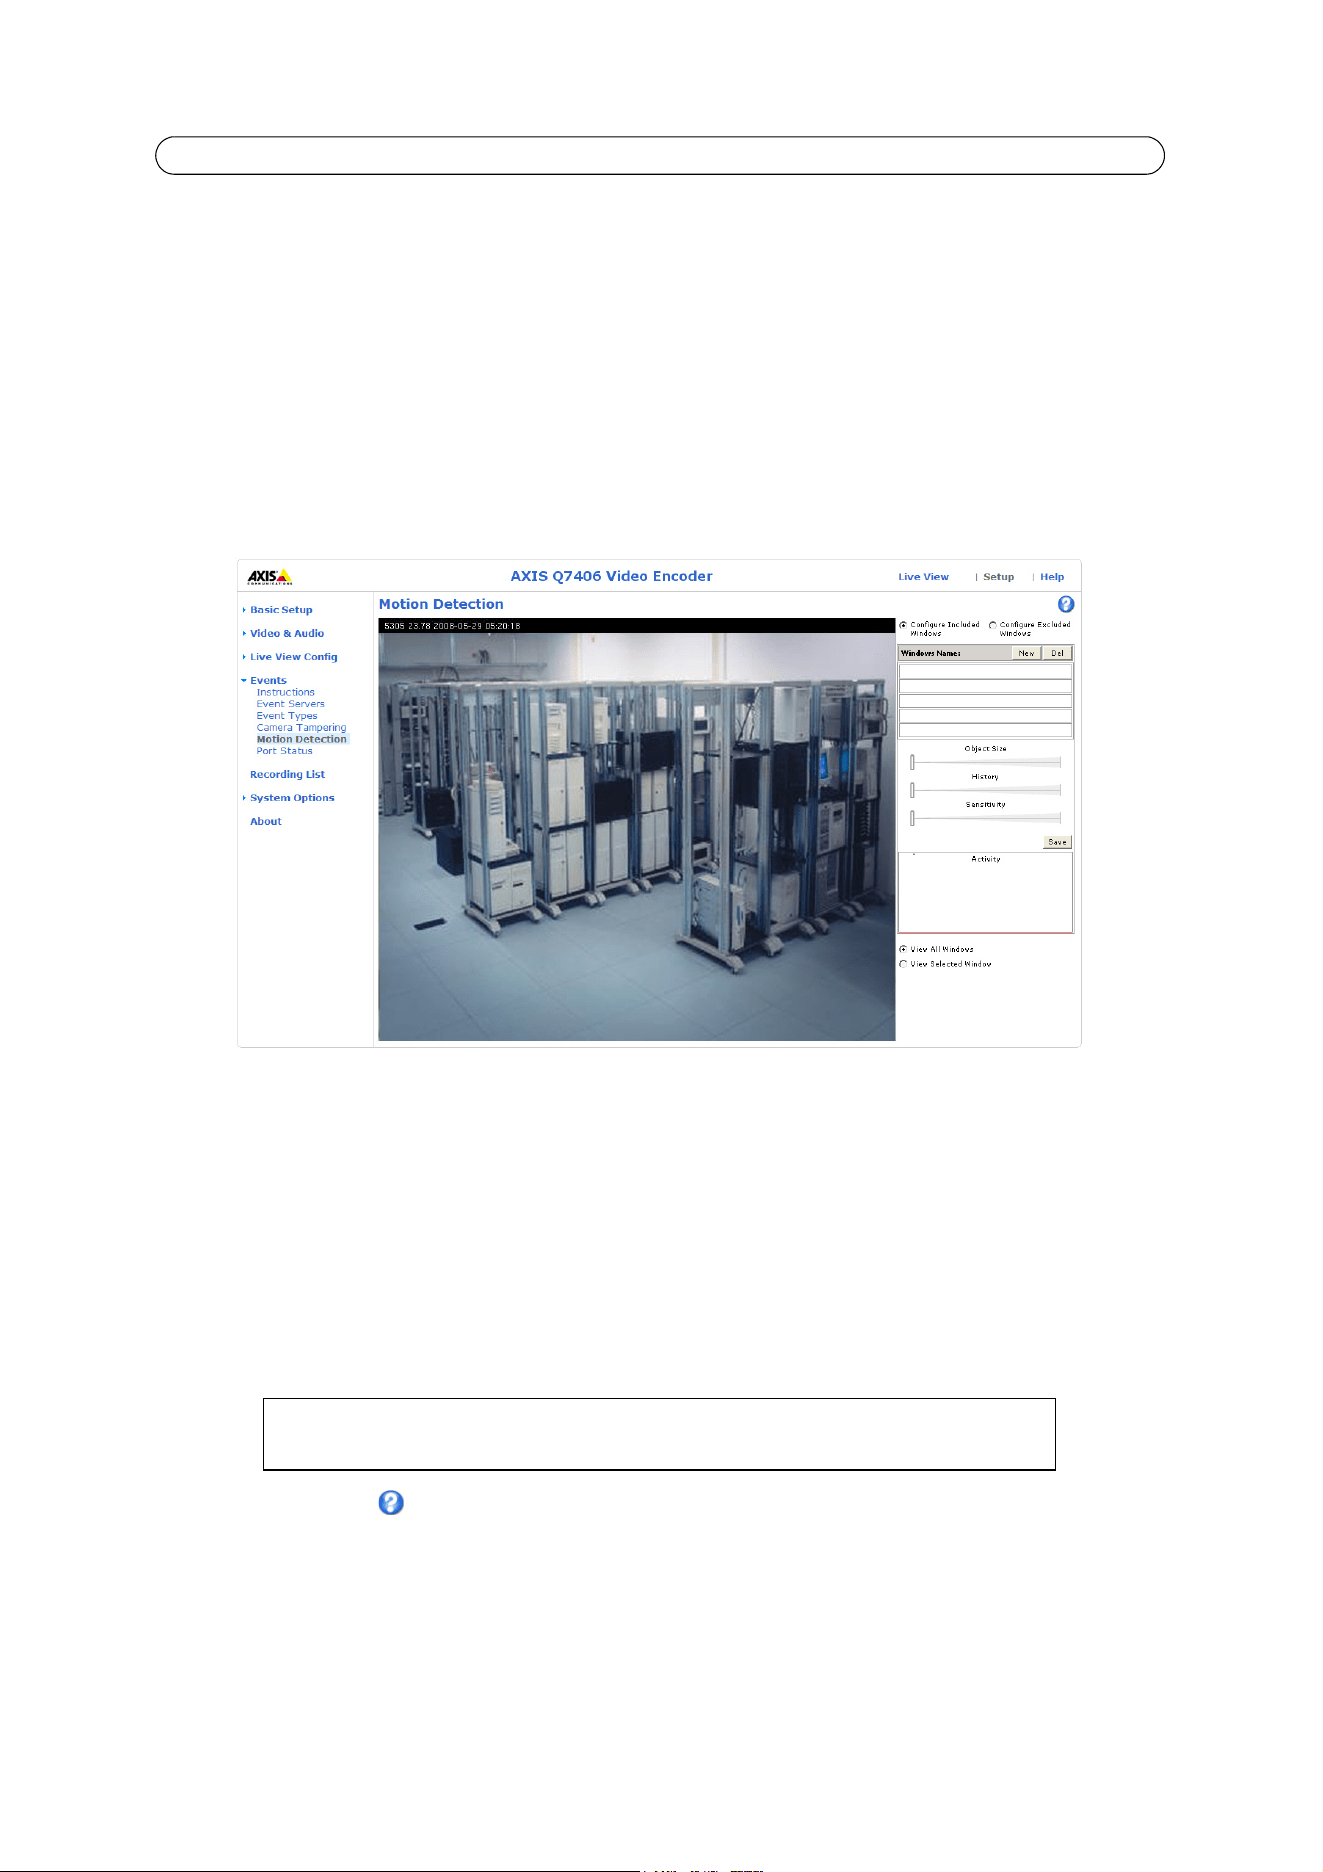1323x1872 pixels.
Task: Click the Setup link in header
Action: 998,577
